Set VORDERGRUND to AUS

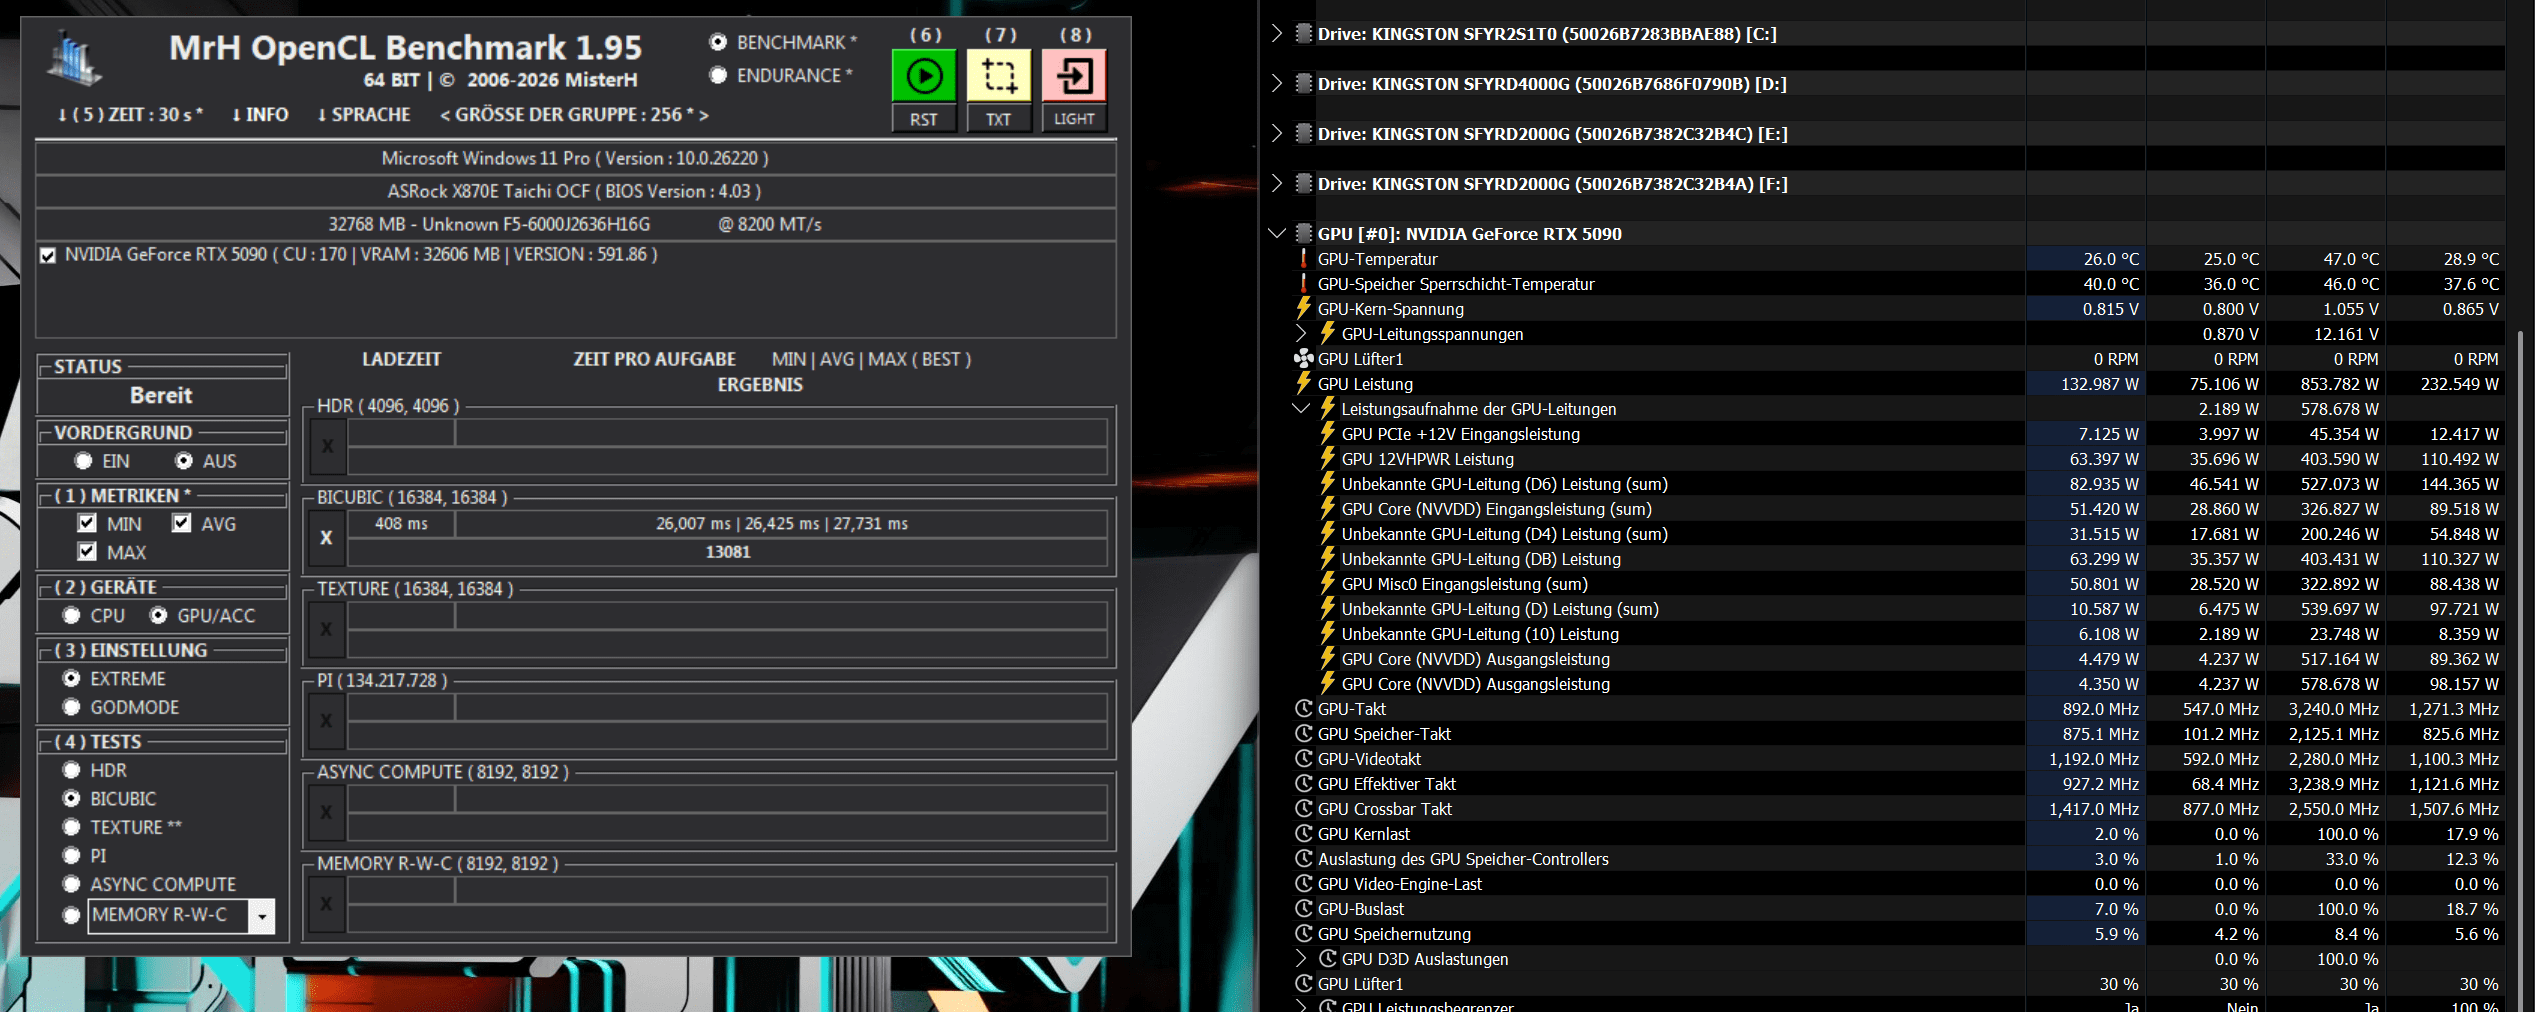click(184, 461)
